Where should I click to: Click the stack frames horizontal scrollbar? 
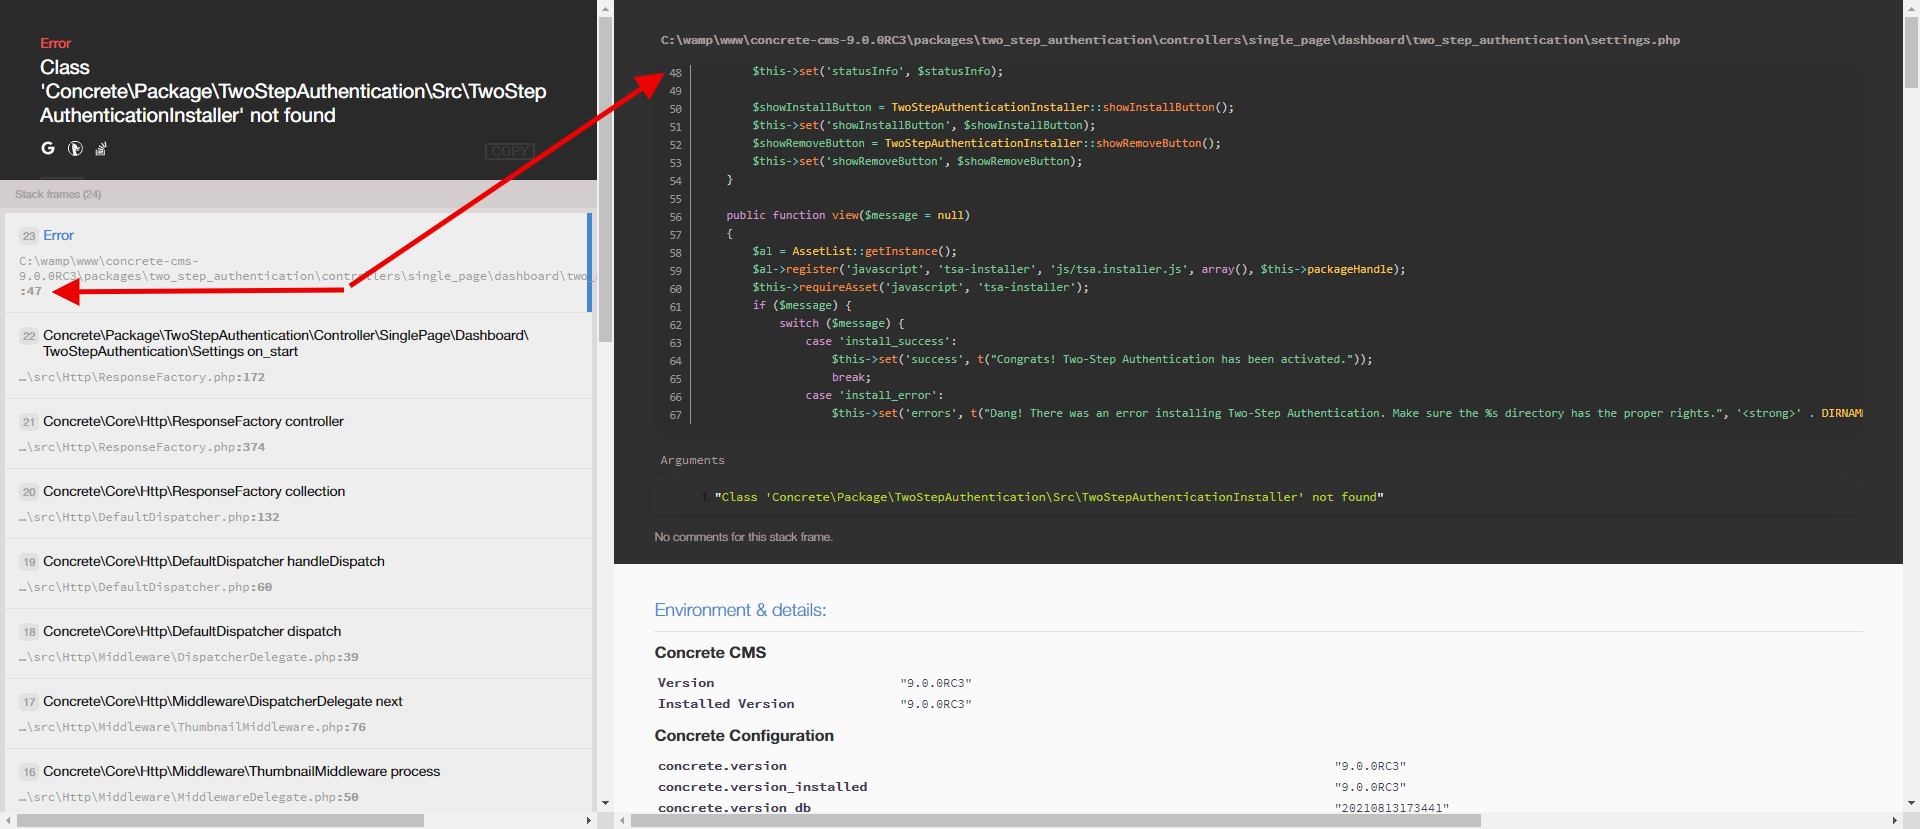pyautogui.click(x=220, y=820)
